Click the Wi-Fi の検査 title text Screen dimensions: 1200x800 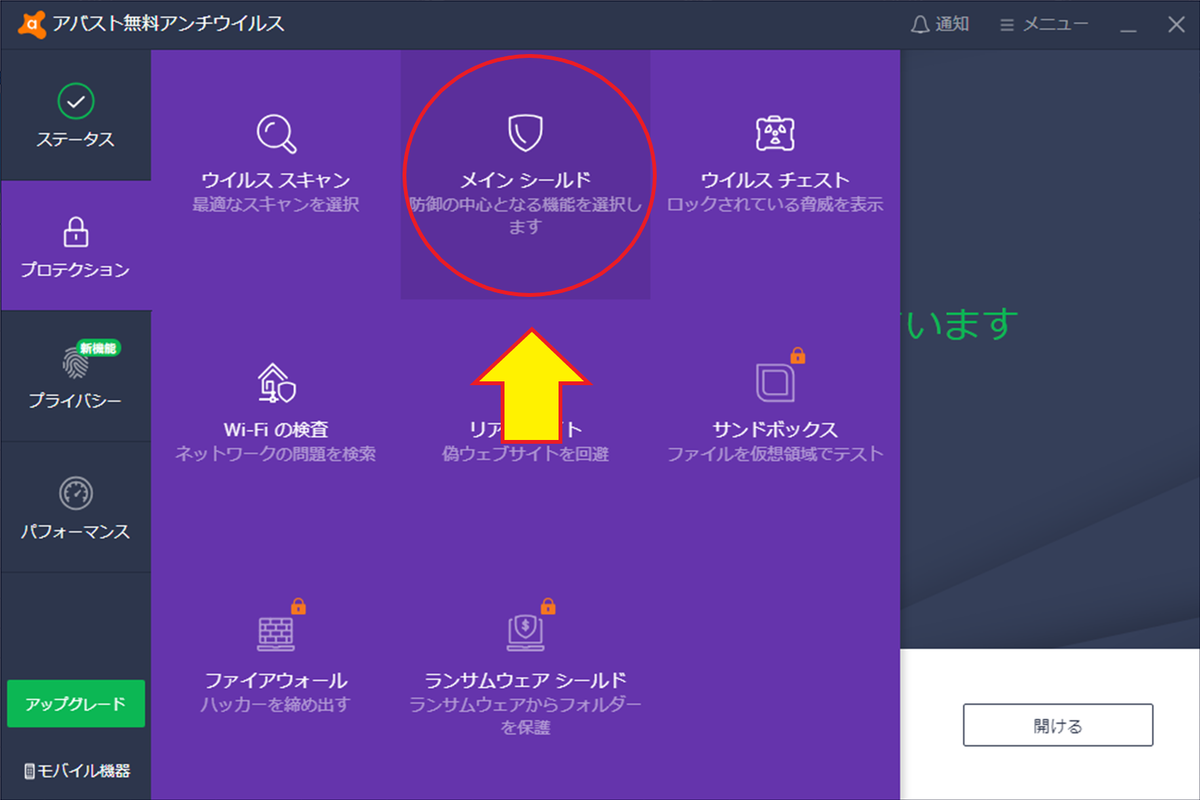click(x=276, y=430)
